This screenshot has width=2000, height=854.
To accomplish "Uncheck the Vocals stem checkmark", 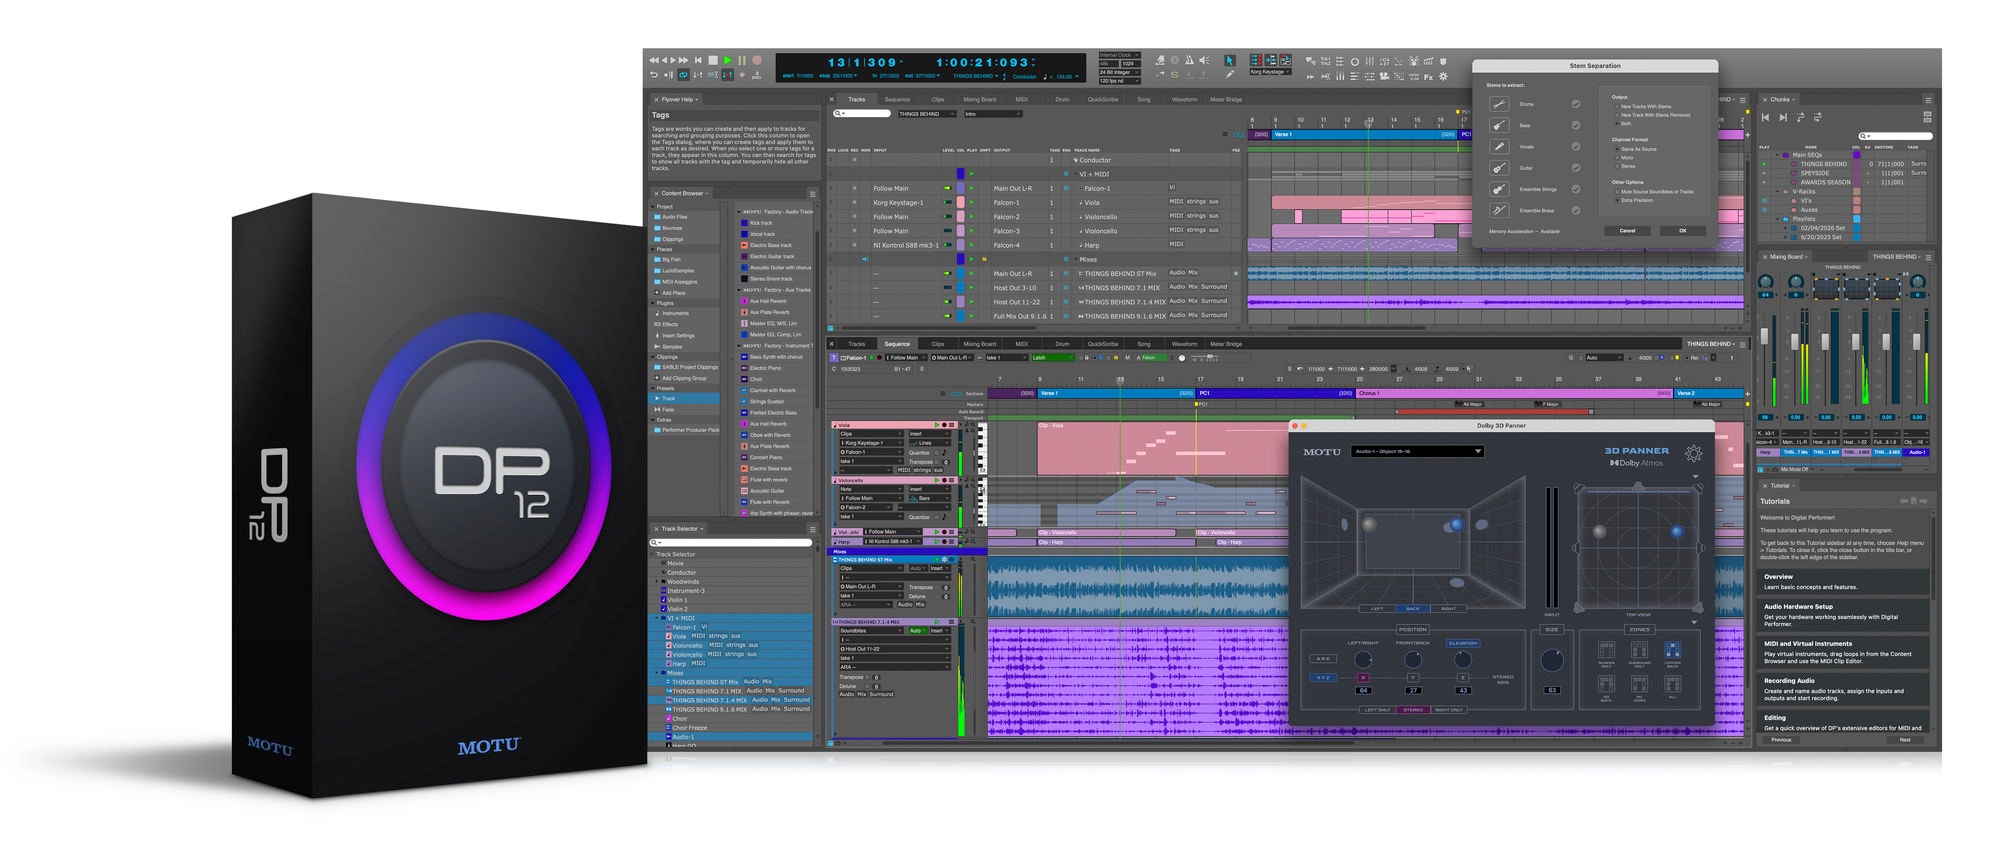I will click(x=1576, y=147).
